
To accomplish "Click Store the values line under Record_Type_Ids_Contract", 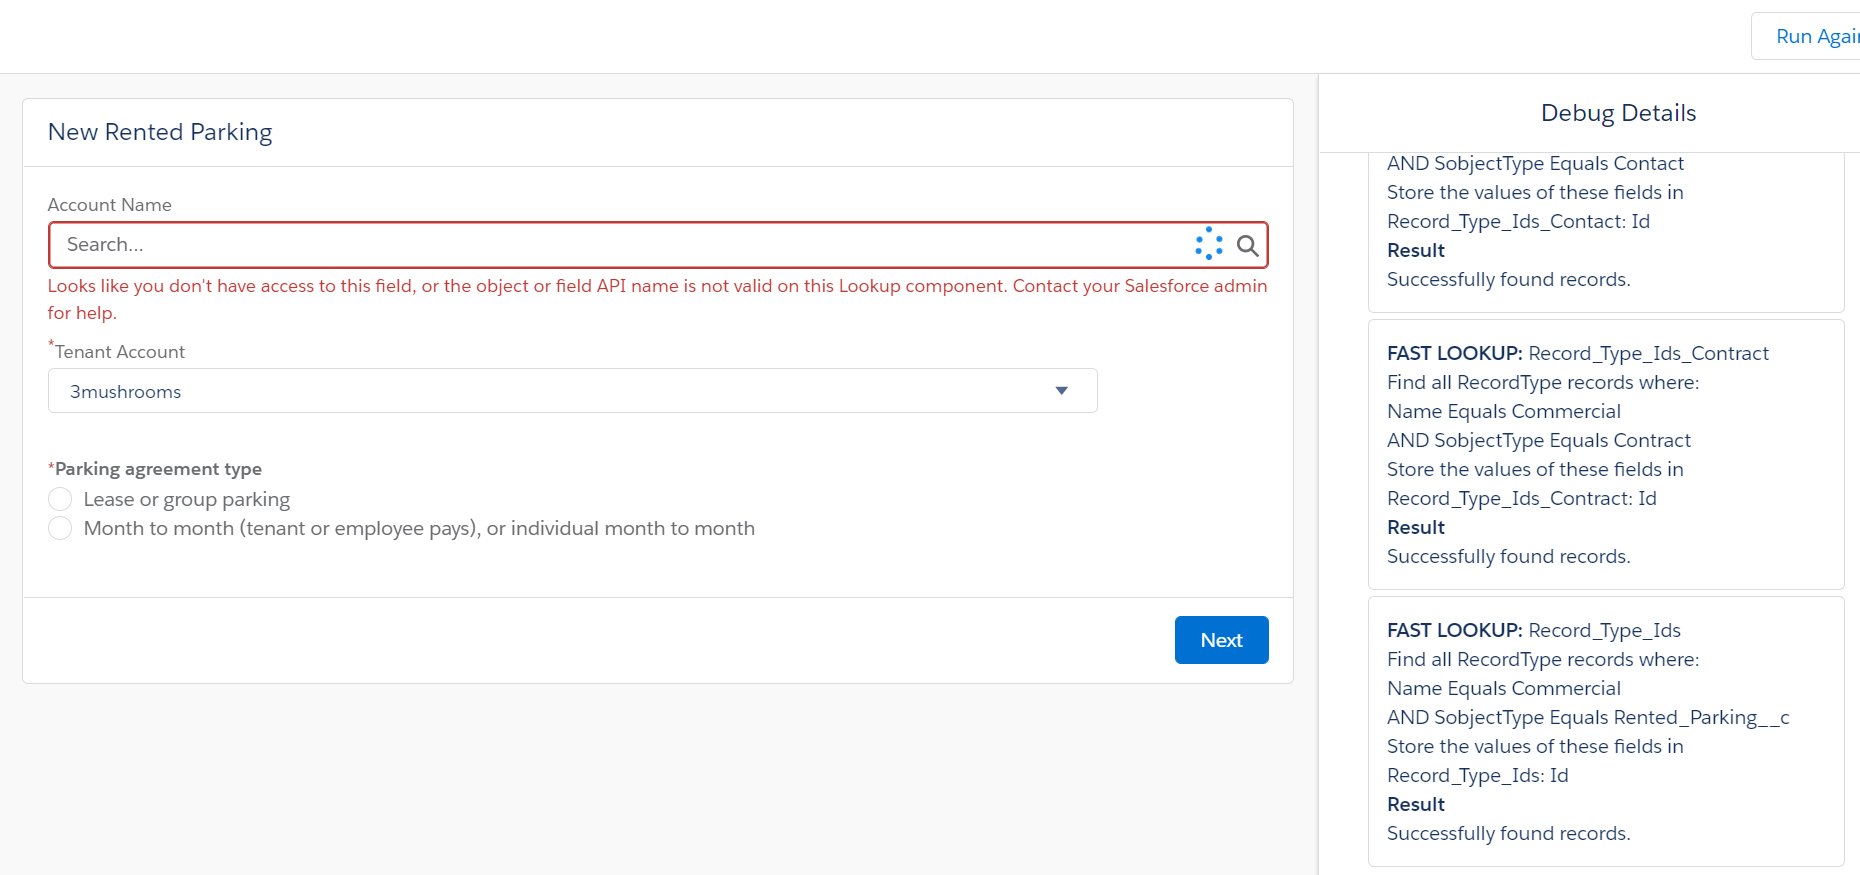I will point(1534,469).
